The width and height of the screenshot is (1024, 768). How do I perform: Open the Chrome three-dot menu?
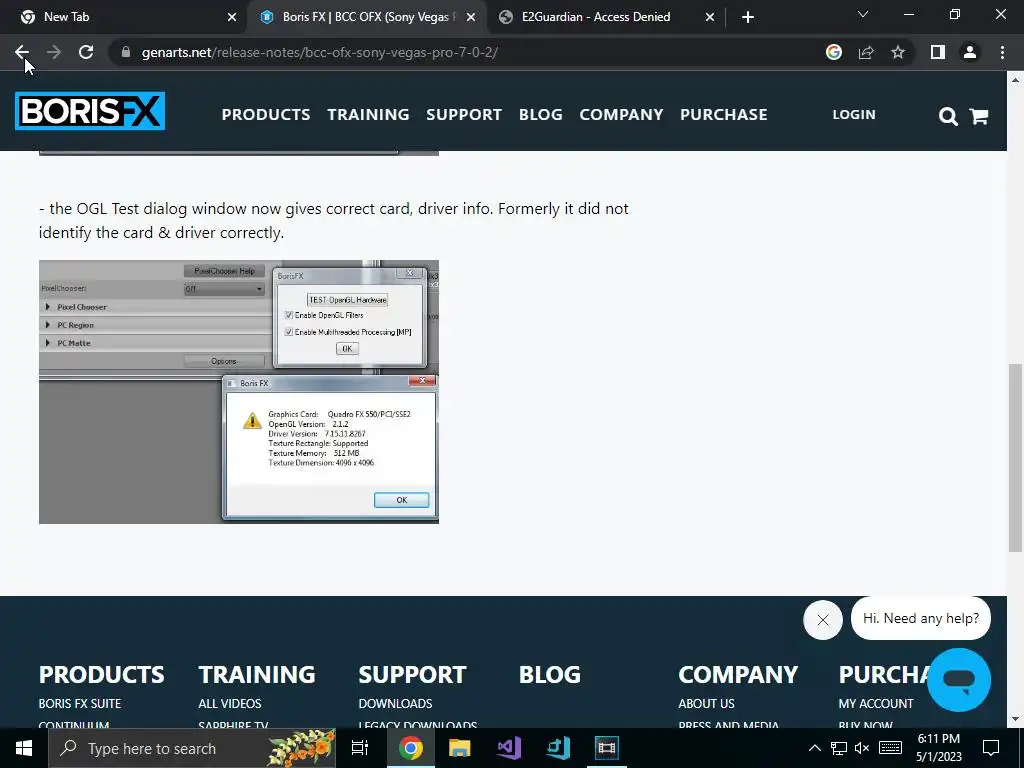tap(1002, 52)
